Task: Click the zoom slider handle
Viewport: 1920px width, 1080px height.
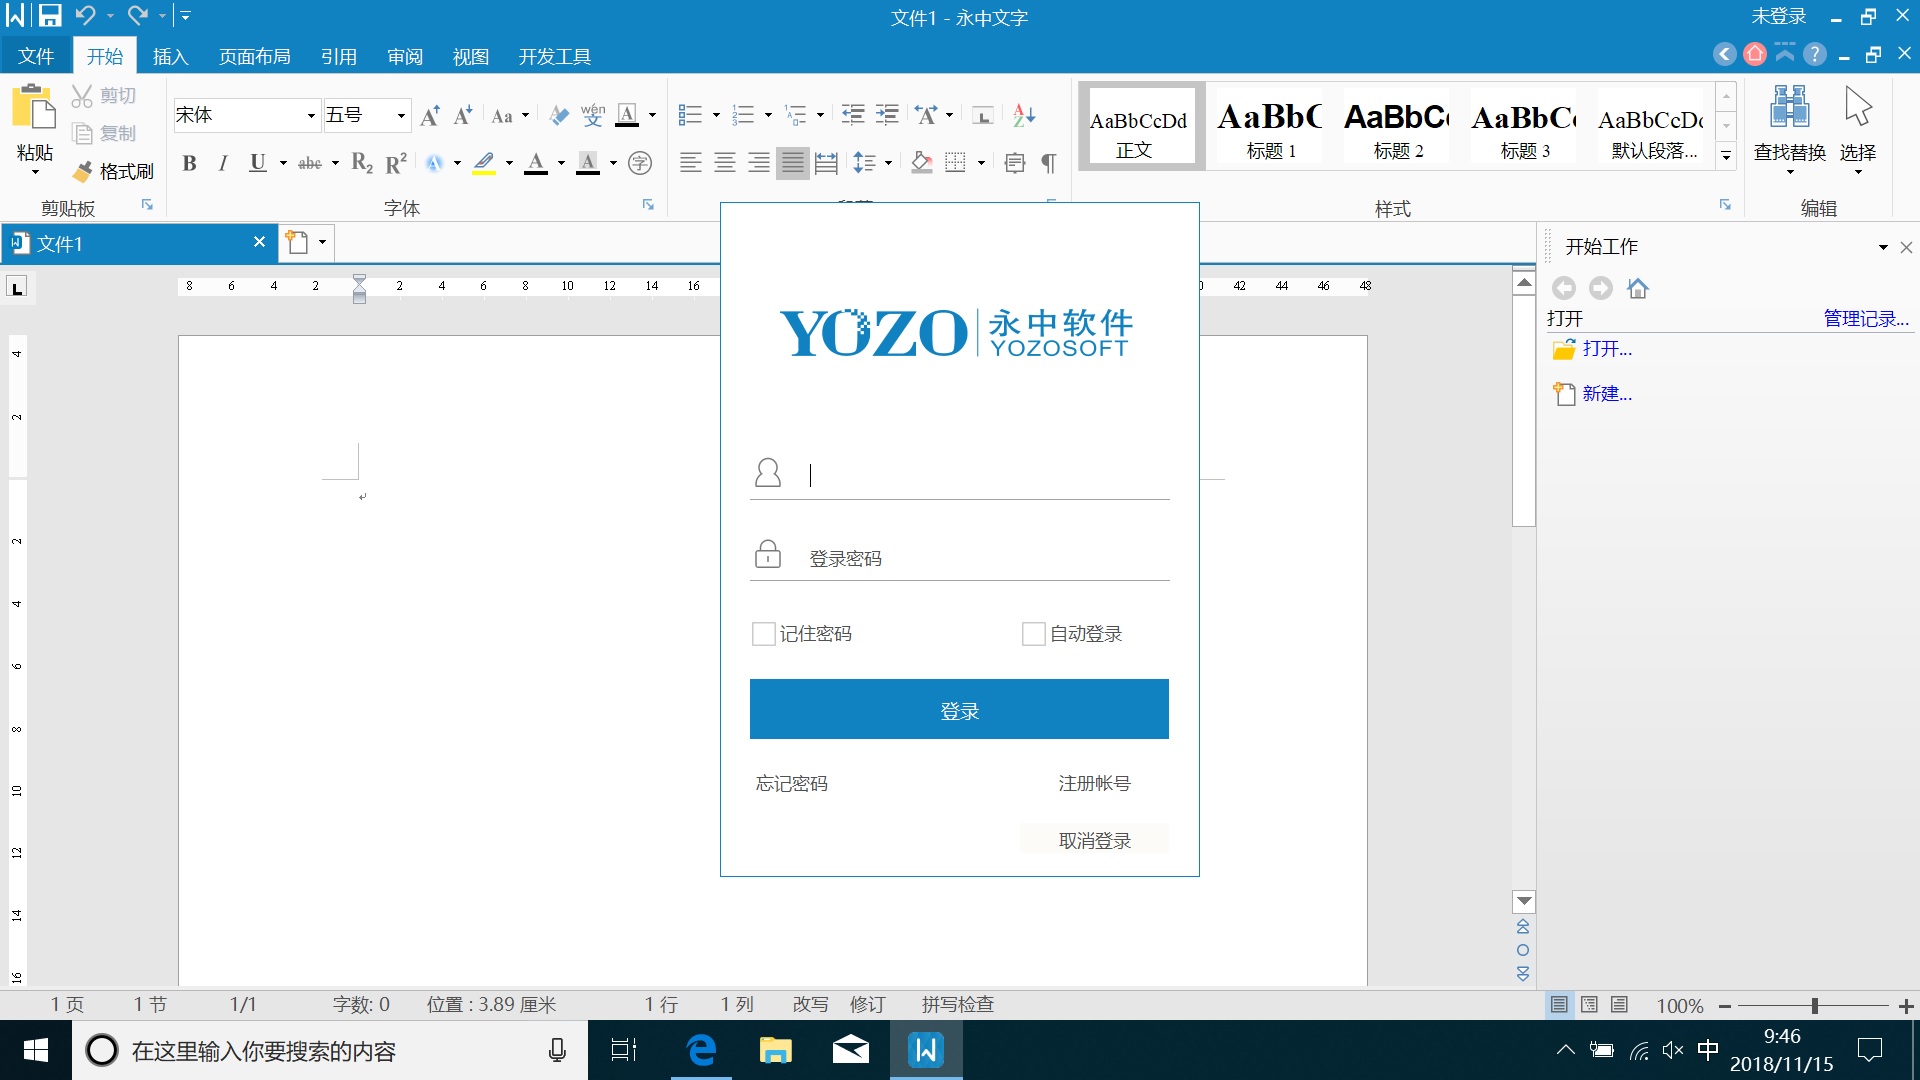Action: [1814, 1006]
